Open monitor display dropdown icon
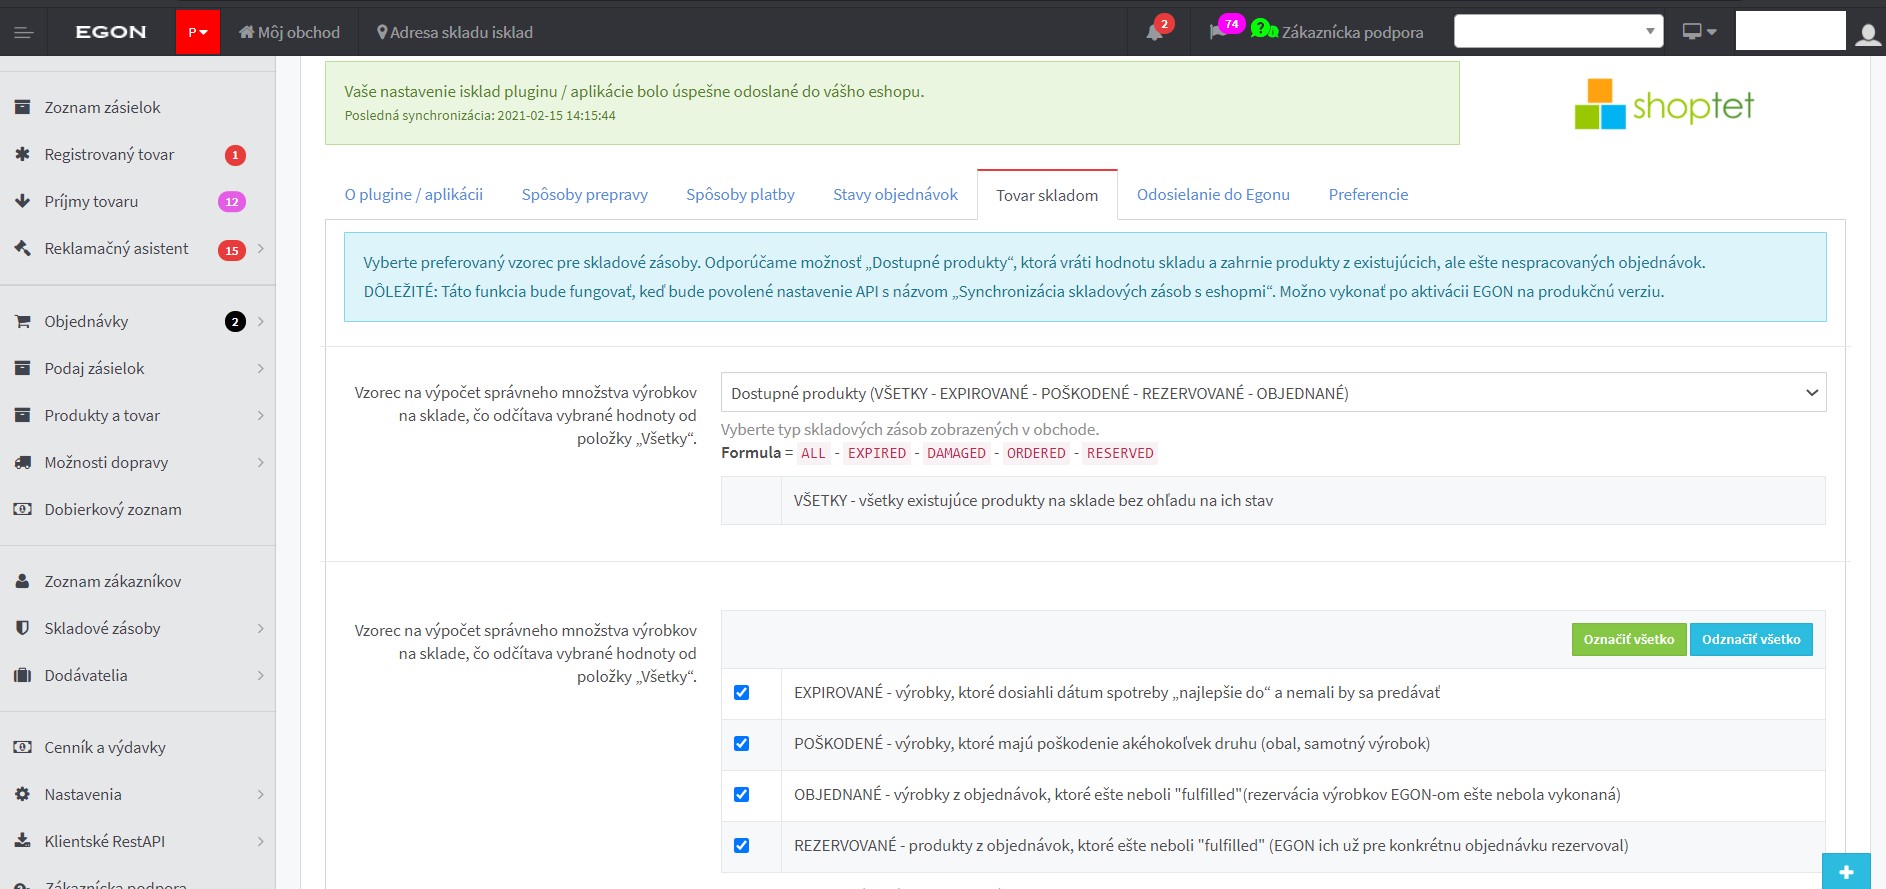This screenshot has height=889, width=1886. click(x=1699, y=32)
